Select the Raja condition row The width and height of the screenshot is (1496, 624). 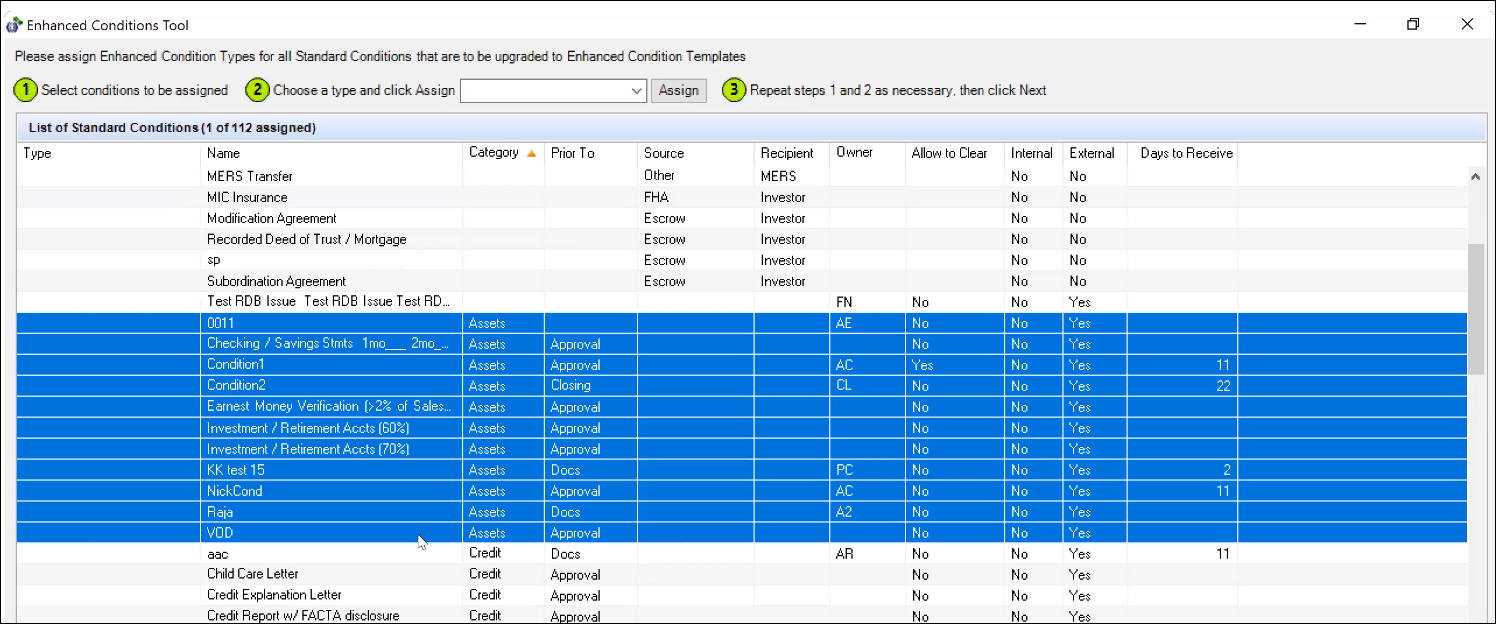coord(743,512)
